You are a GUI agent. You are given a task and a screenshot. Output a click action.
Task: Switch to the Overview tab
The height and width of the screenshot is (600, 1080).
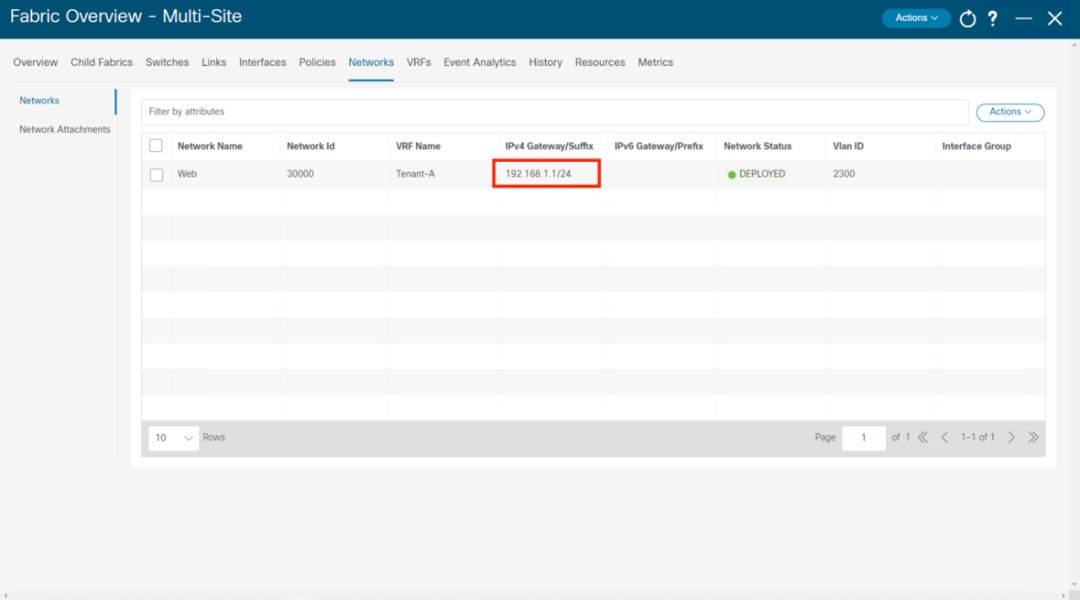[x=35, y=62]
